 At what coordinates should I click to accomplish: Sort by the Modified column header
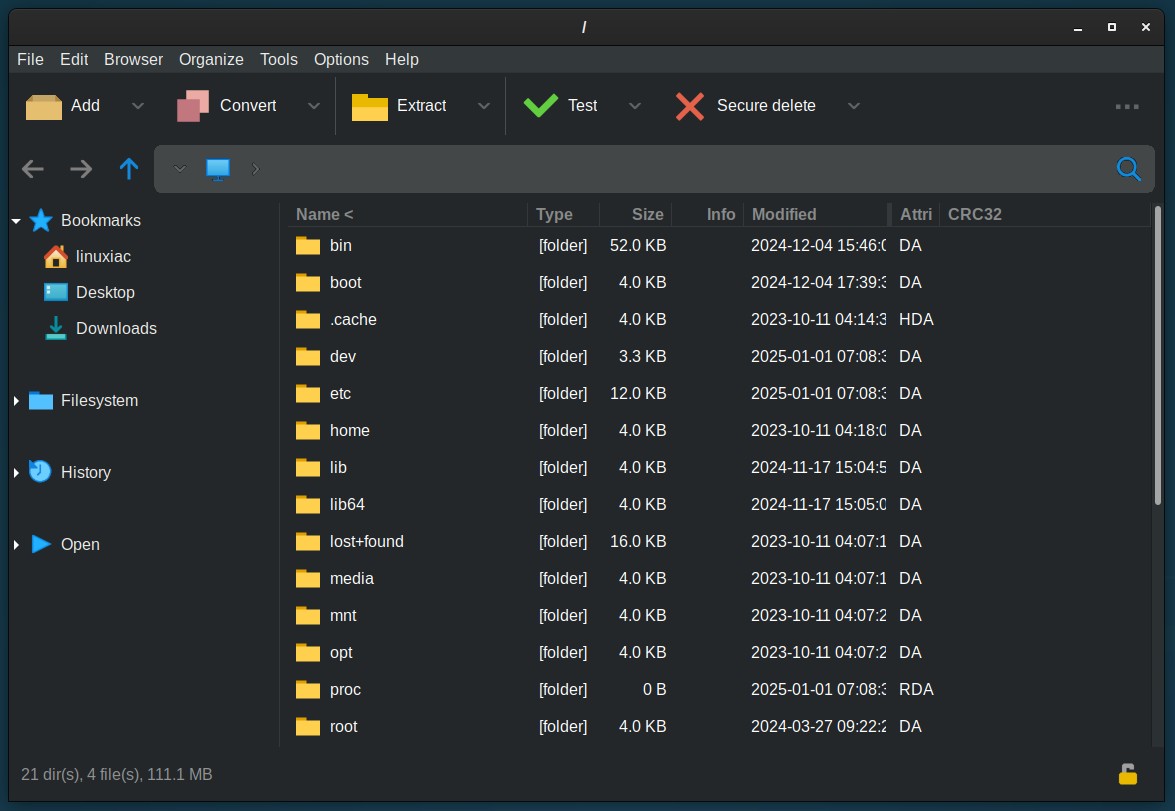tap(817, 214)
